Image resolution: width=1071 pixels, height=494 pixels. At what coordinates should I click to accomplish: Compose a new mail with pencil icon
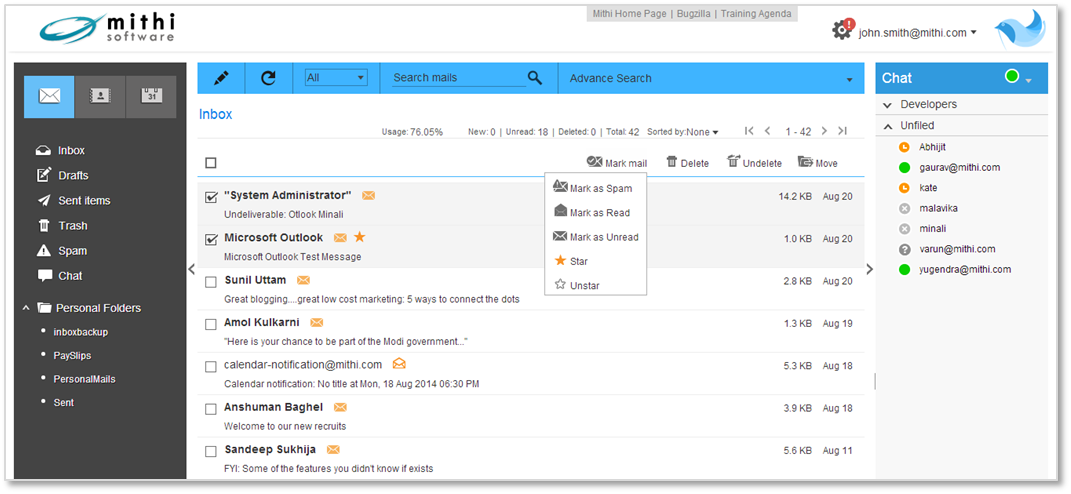click(221, 78)
